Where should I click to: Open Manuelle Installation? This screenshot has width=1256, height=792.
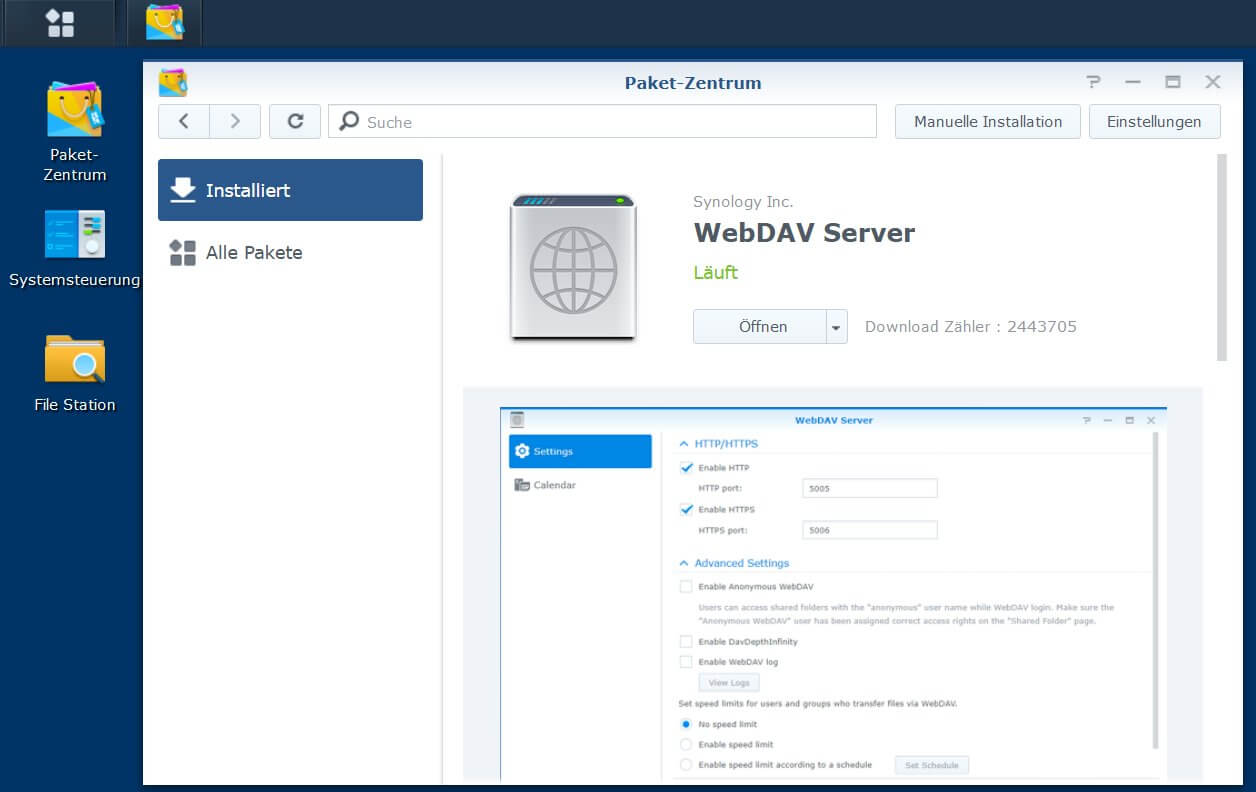pyautogui.click(x=988, y=121)
